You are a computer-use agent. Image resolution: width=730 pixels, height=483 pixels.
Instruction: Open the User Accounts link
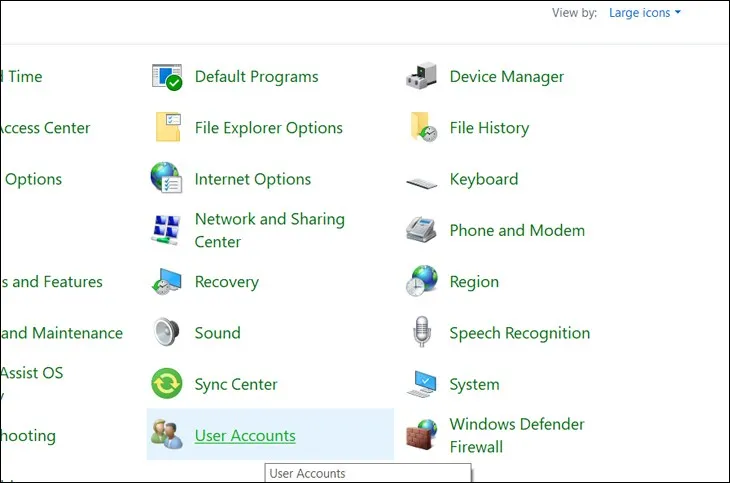(x=245, y=435)
